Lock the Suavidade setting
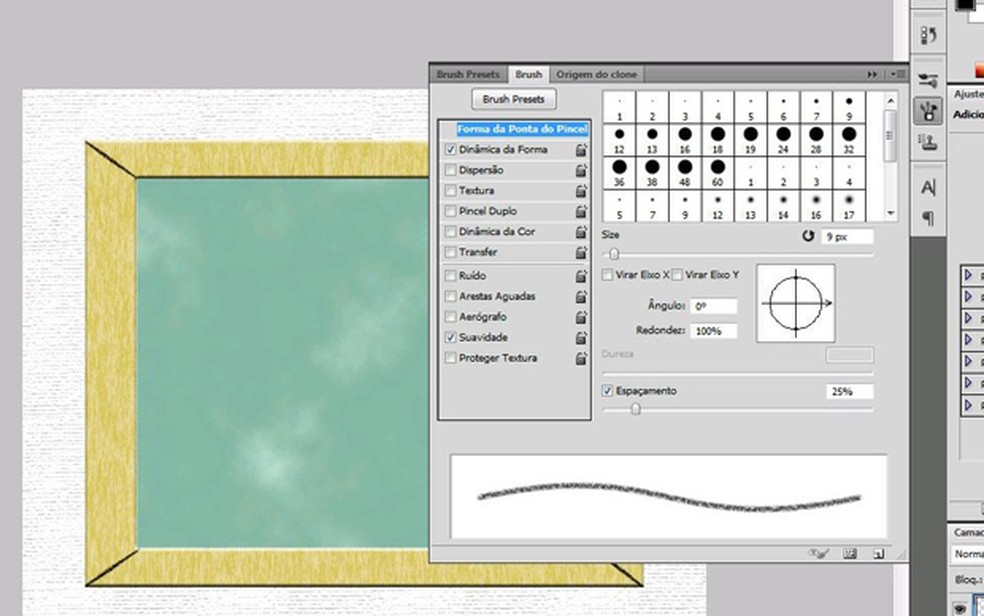The image size is (984, 616). pos(581,338)
